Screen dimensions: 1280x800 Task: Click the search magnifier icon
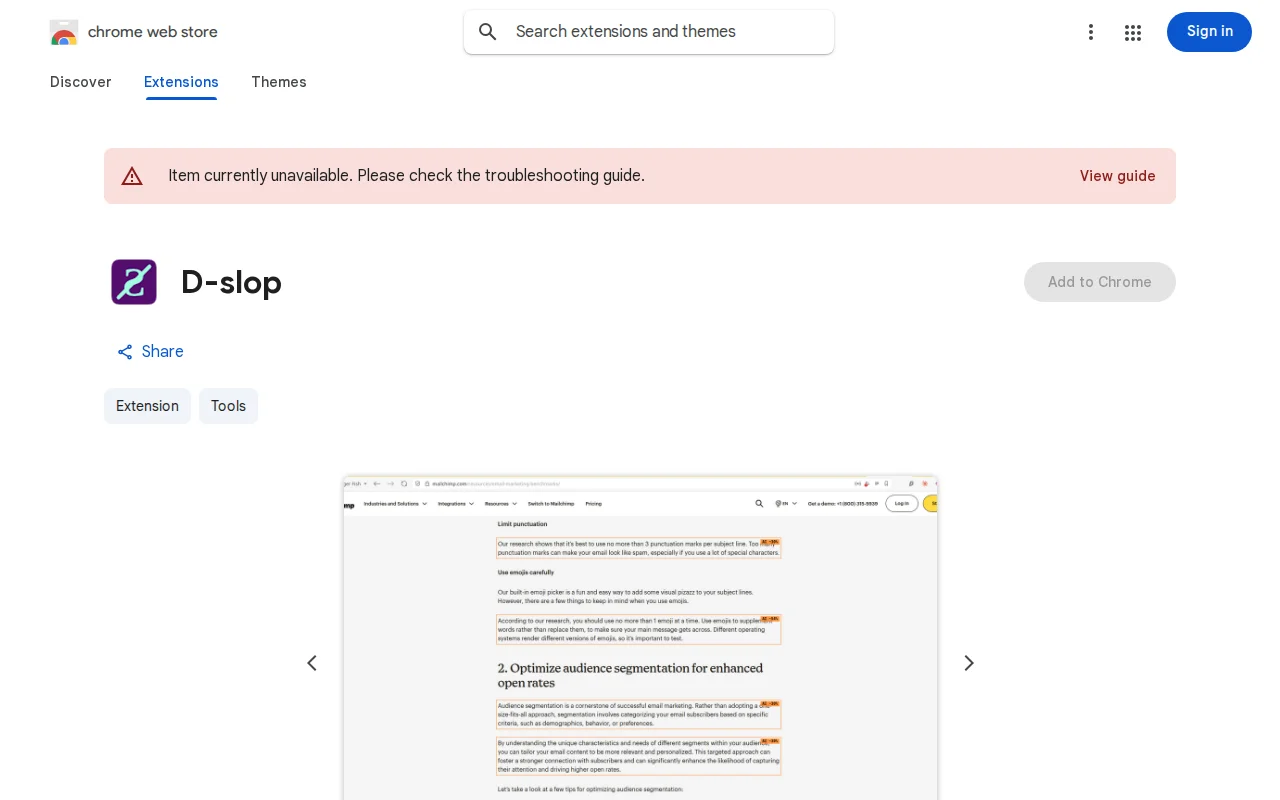tap(488, 32)
